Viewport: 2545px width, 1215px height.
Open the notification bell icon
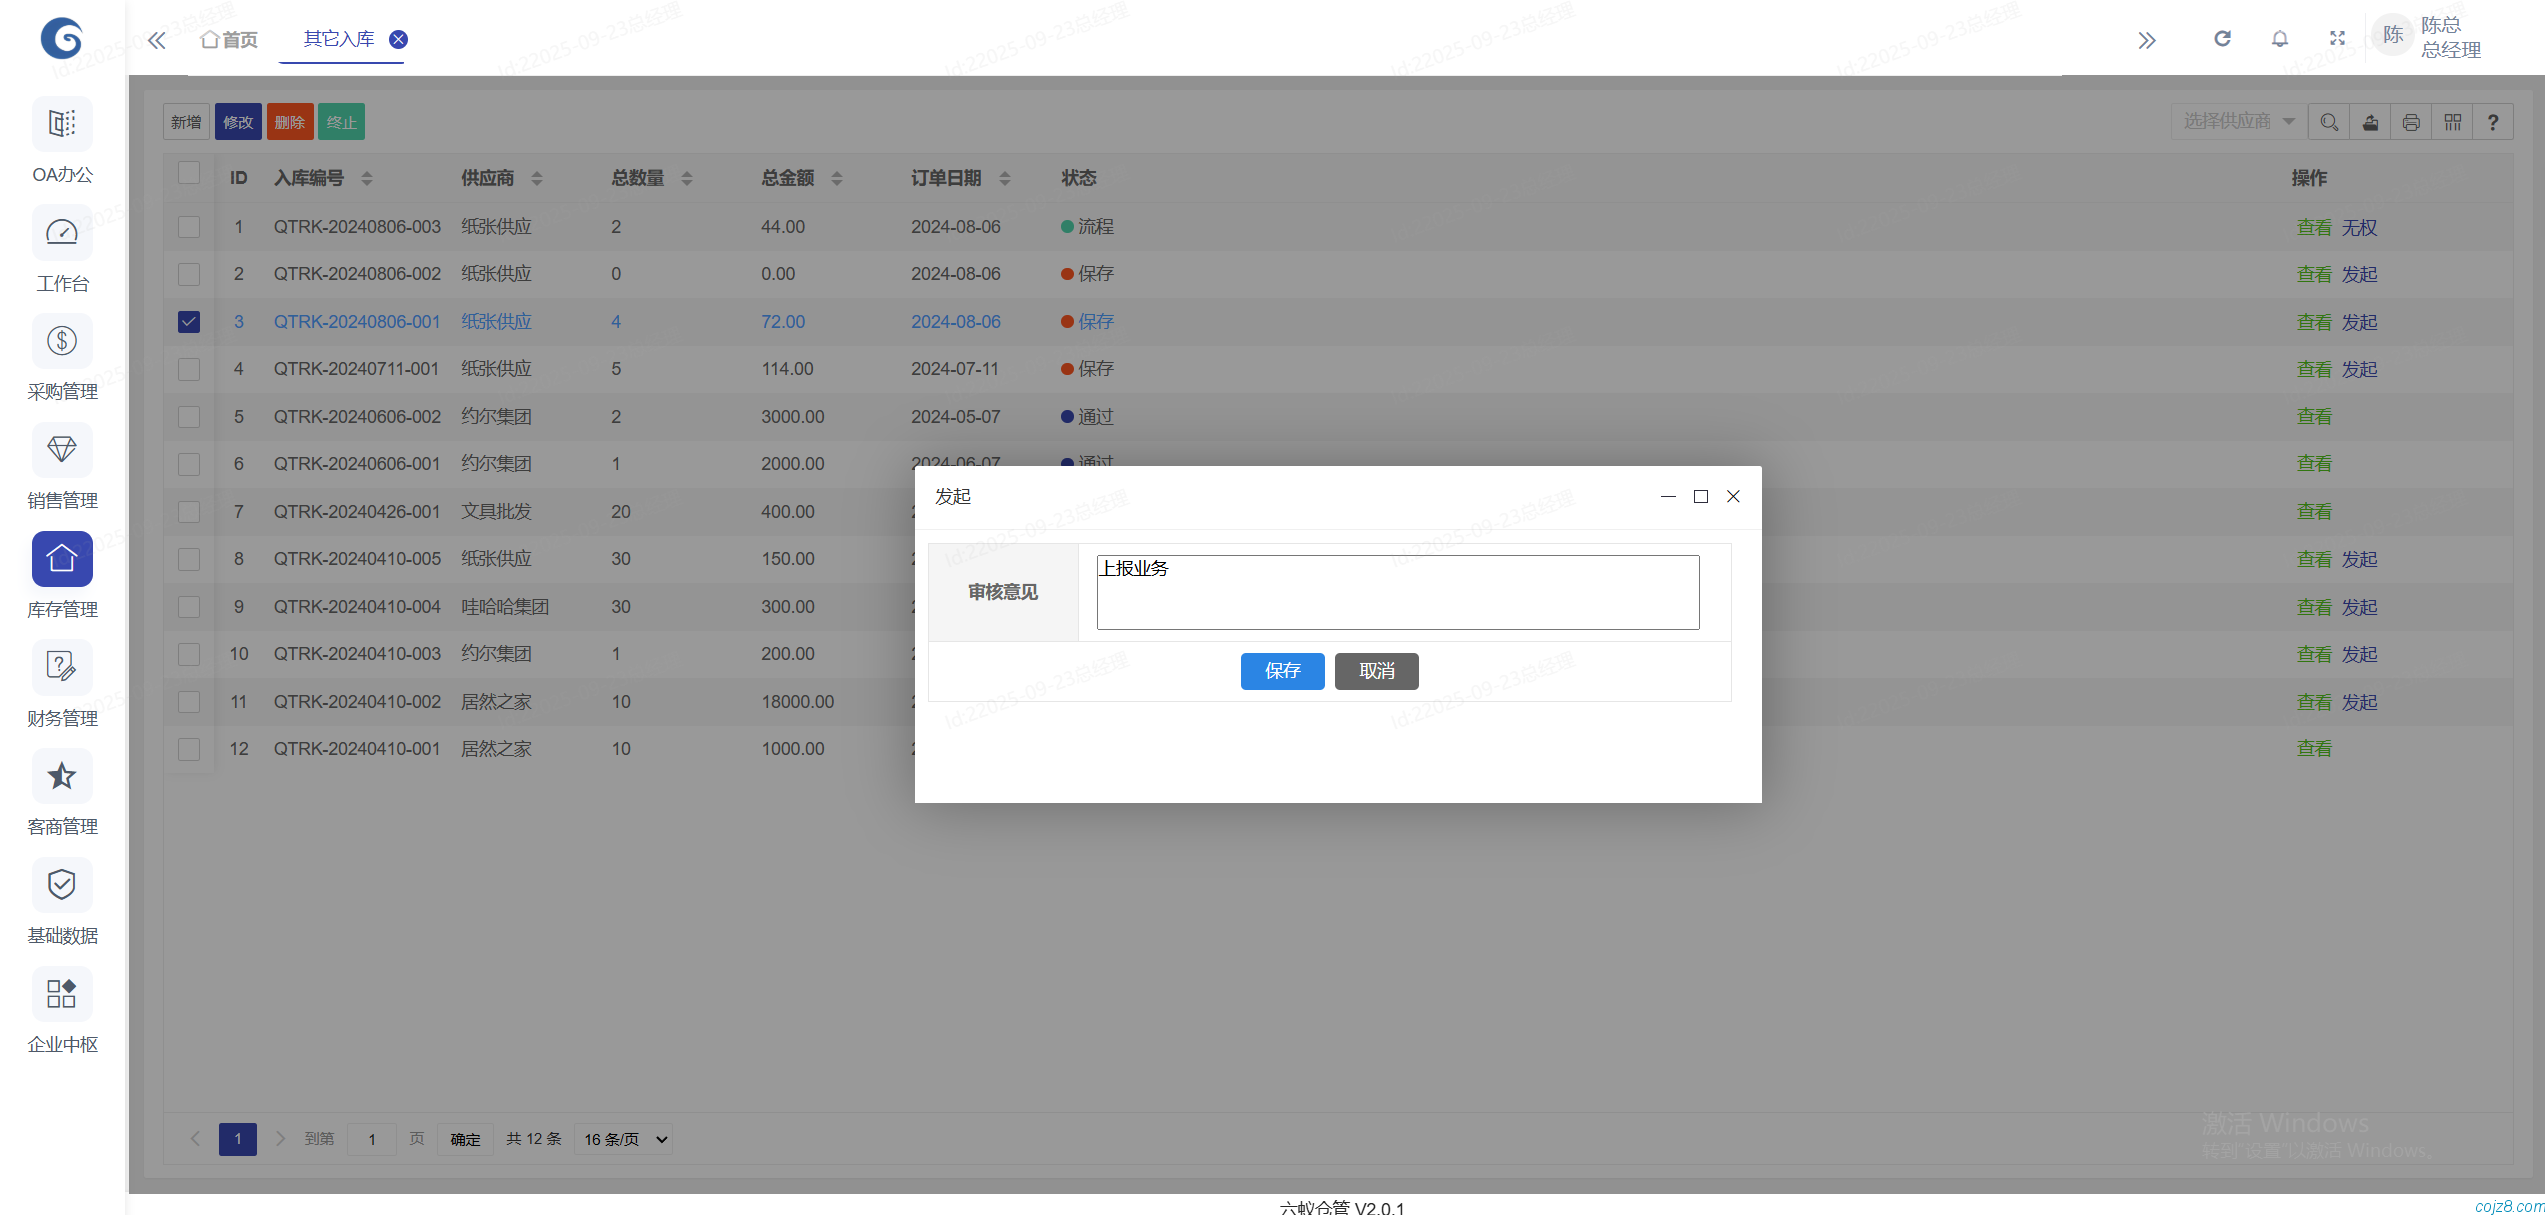click(x=2280, y=39)
